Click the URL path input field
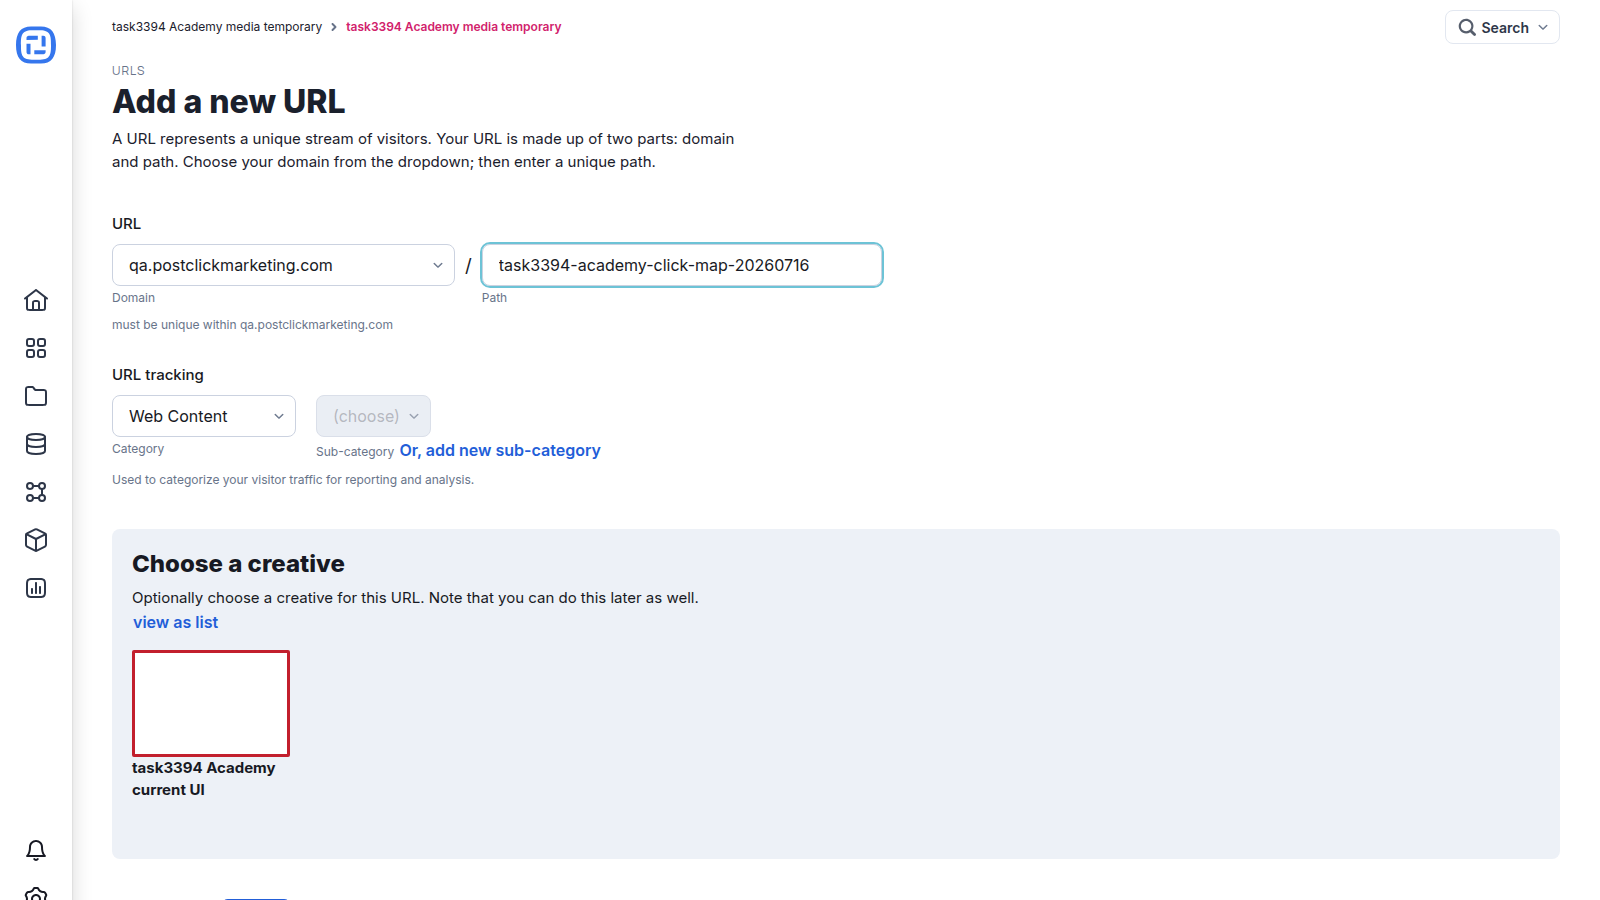The height and width of the screenshot is (900, 1600). click(x=682, y=265)
